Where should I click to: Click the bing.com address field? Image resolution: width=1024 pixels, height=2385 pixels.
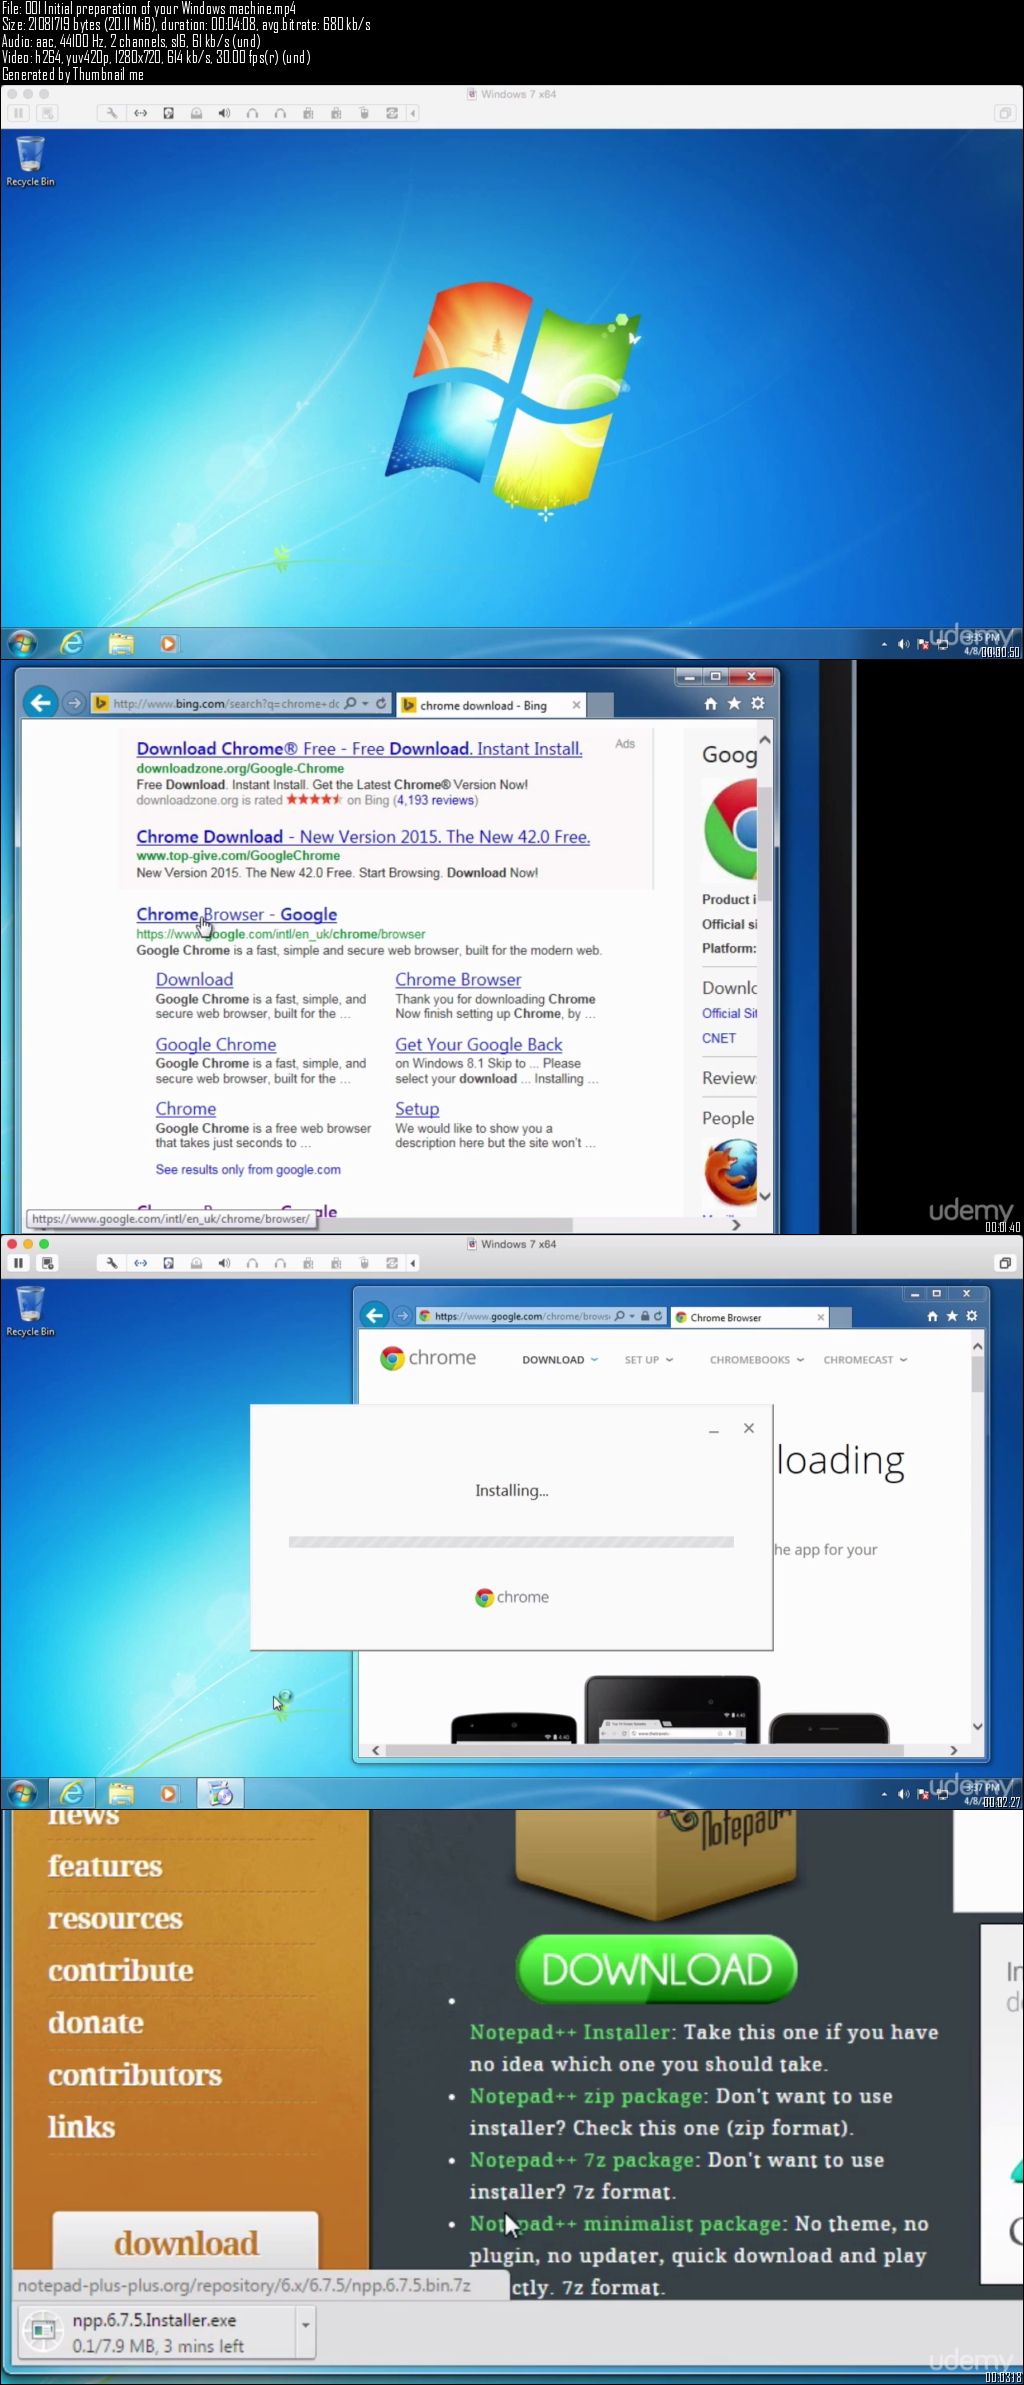pos(225,704)
